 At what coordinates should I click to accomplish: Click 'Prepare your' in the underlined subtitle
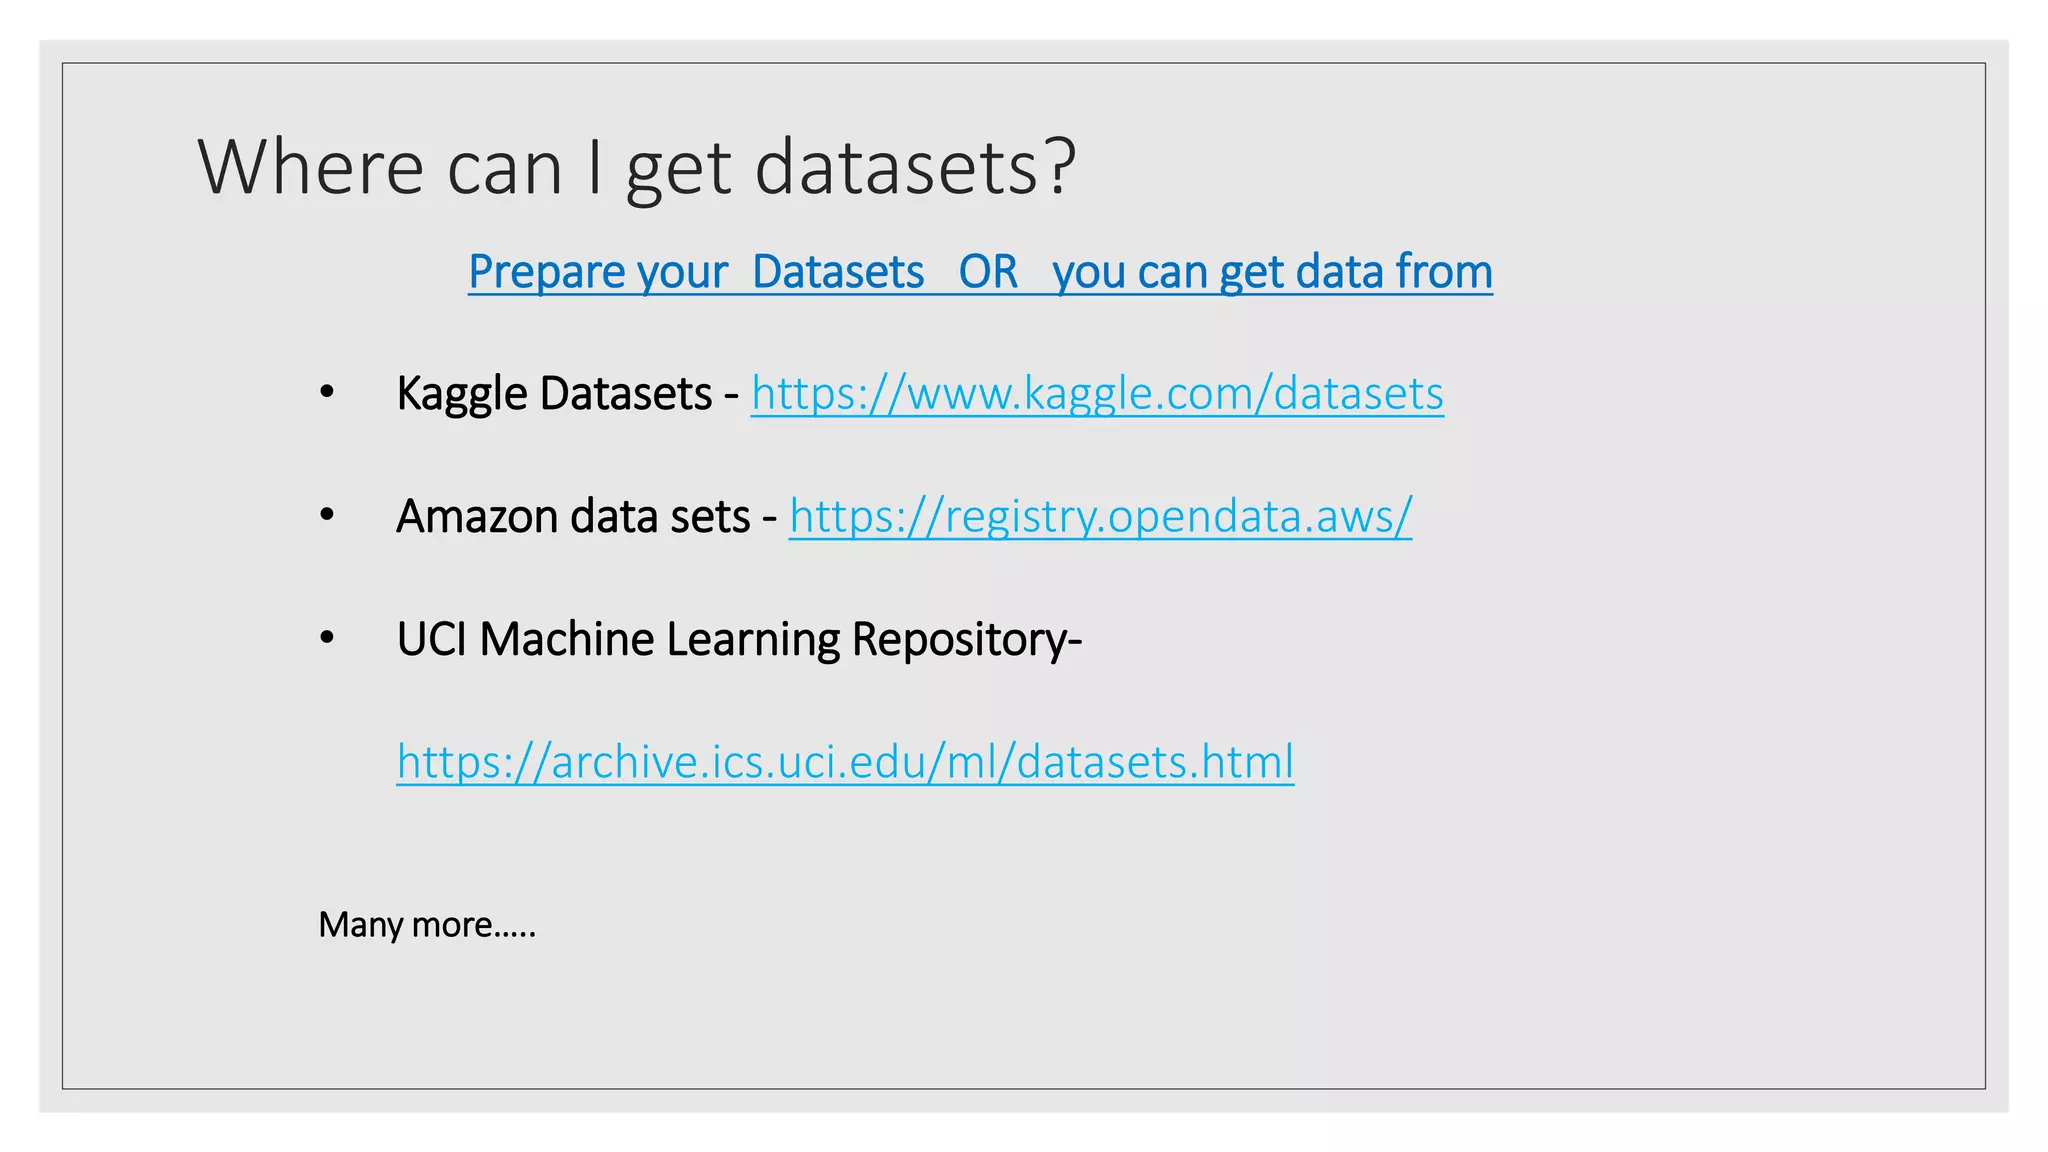pos(598,273)
